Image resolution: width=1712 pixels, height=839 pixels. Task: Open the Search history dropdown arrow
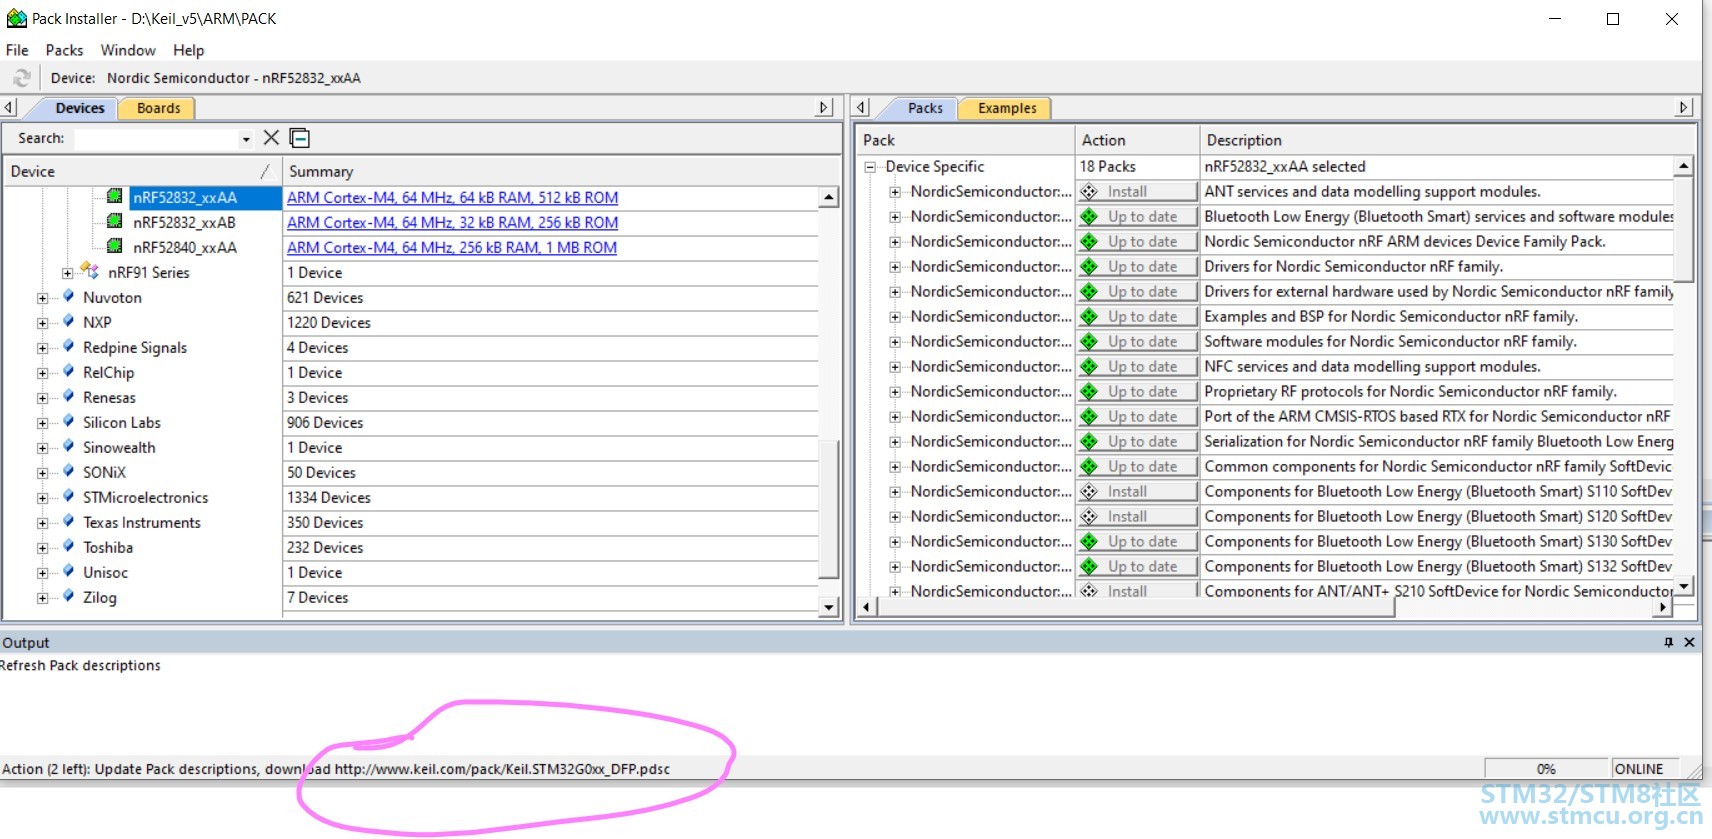click(246, 139)
